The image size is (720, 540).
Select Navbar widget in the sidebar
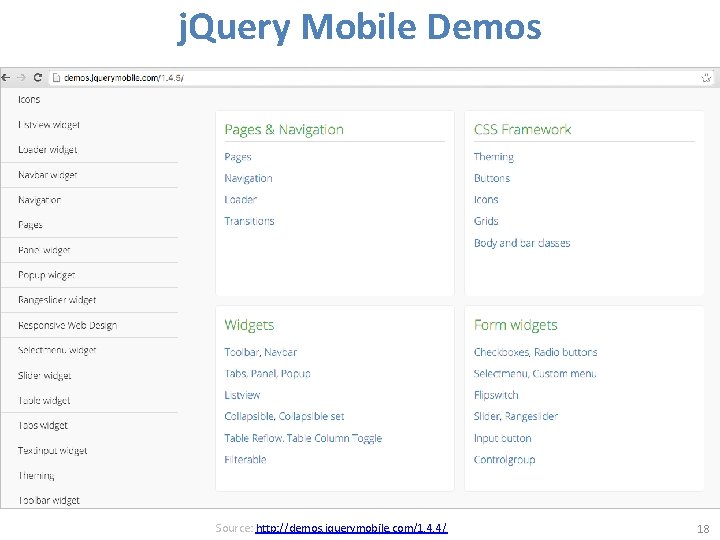point(48,175)
